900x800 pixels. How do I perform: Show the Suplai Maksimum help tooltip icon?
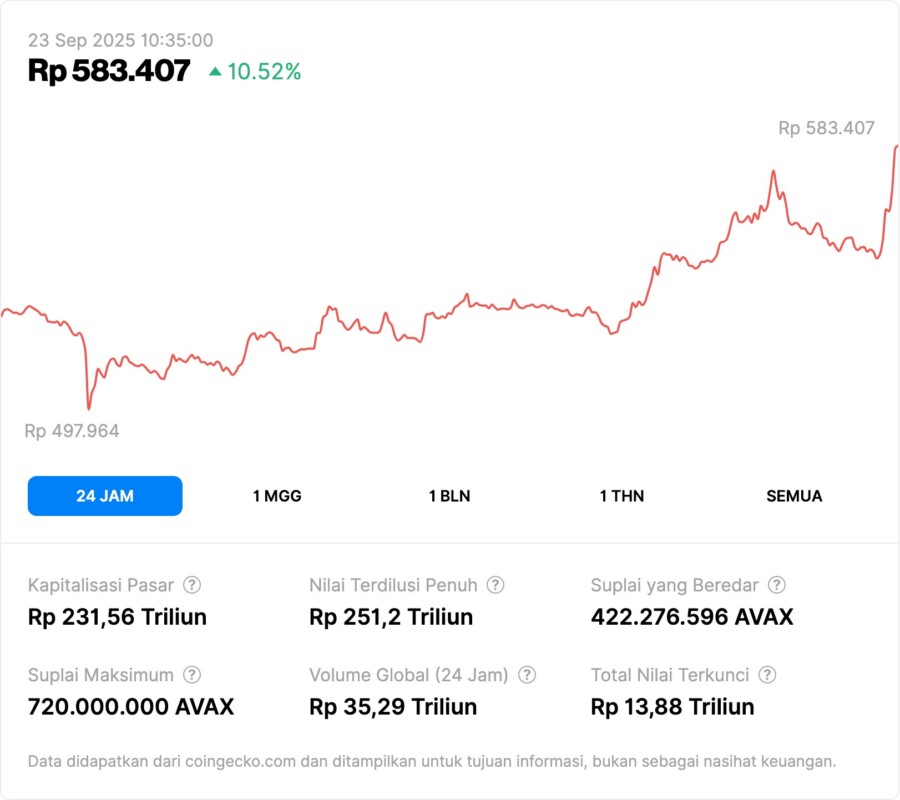coord(192,675)
